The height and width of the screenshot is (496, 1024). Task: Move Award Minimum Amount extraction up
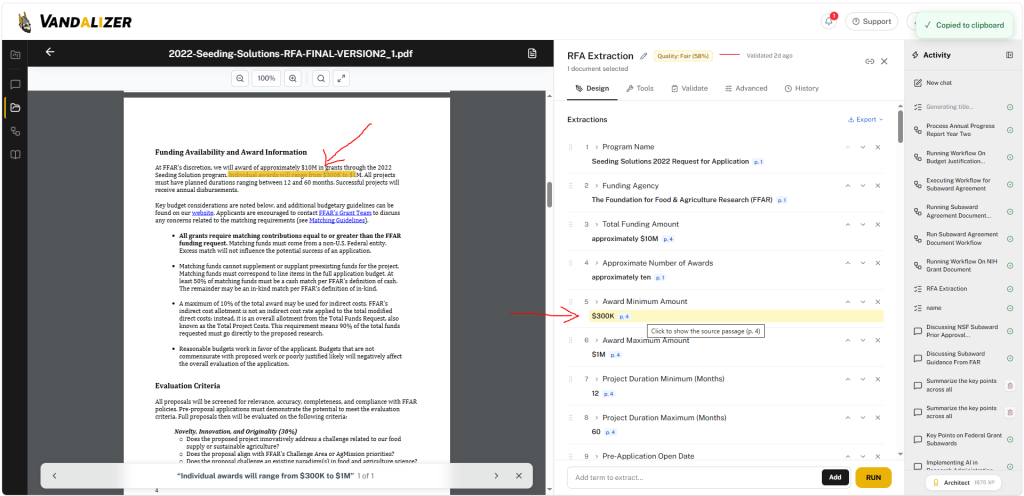click(848, 302)
